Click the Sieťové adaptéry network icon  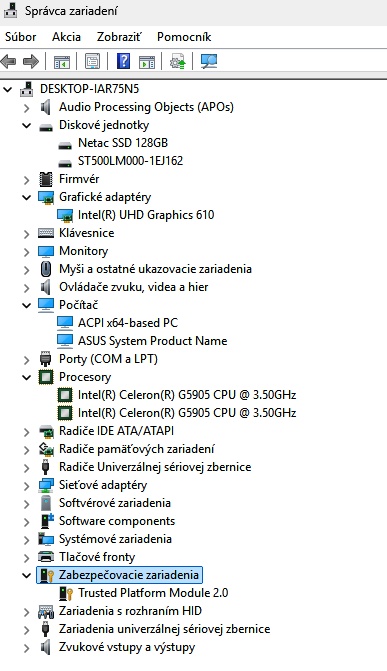click(46, 485)
